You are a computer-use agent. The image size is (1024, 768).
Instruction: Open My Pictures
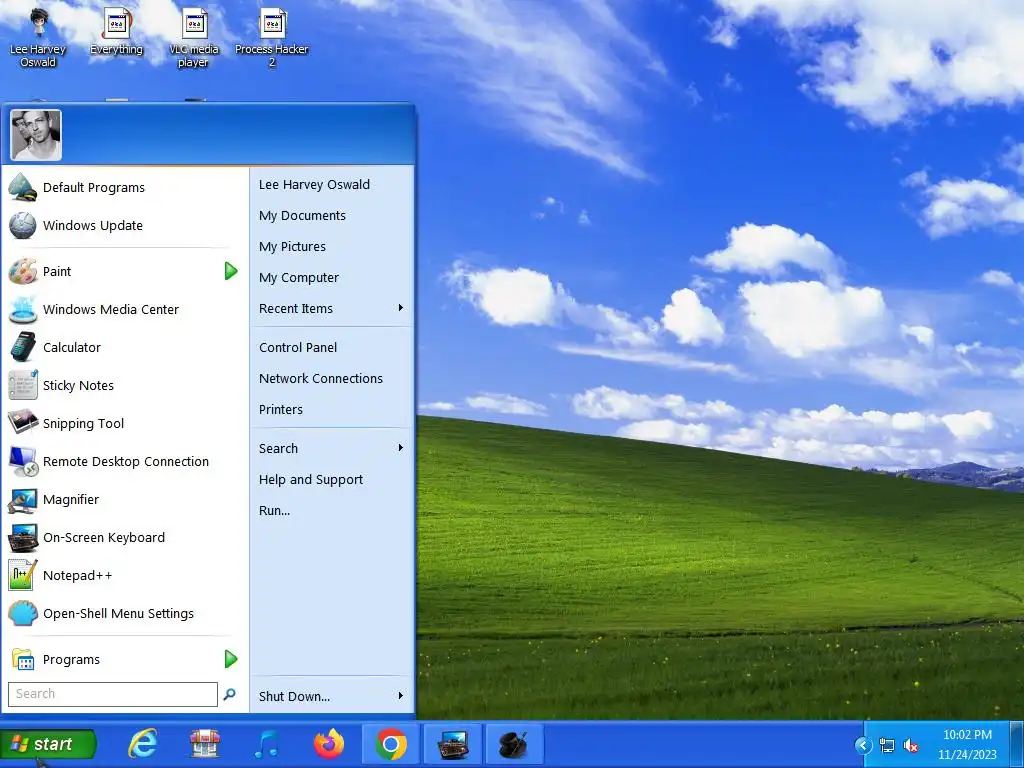click(332, 246)
